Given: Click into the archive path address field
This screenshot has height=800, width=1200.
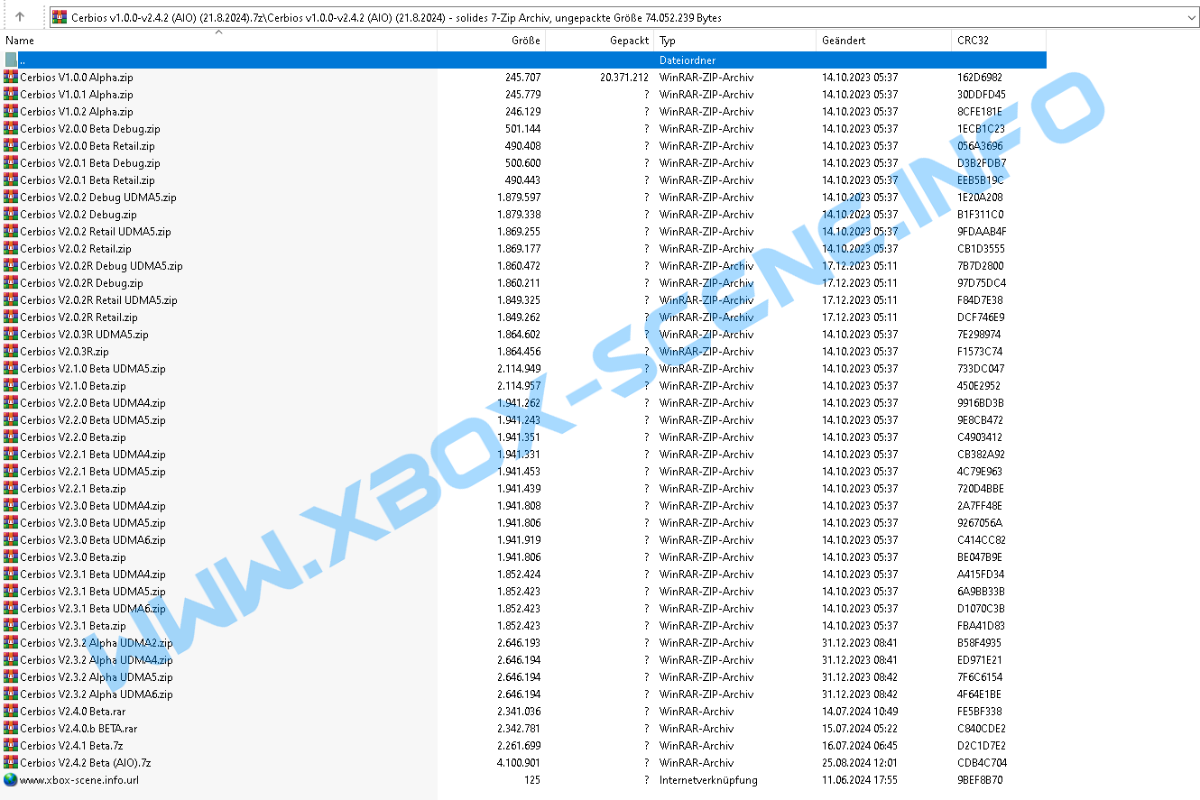Looking at the screenshot, I should [x=622, y=17].
